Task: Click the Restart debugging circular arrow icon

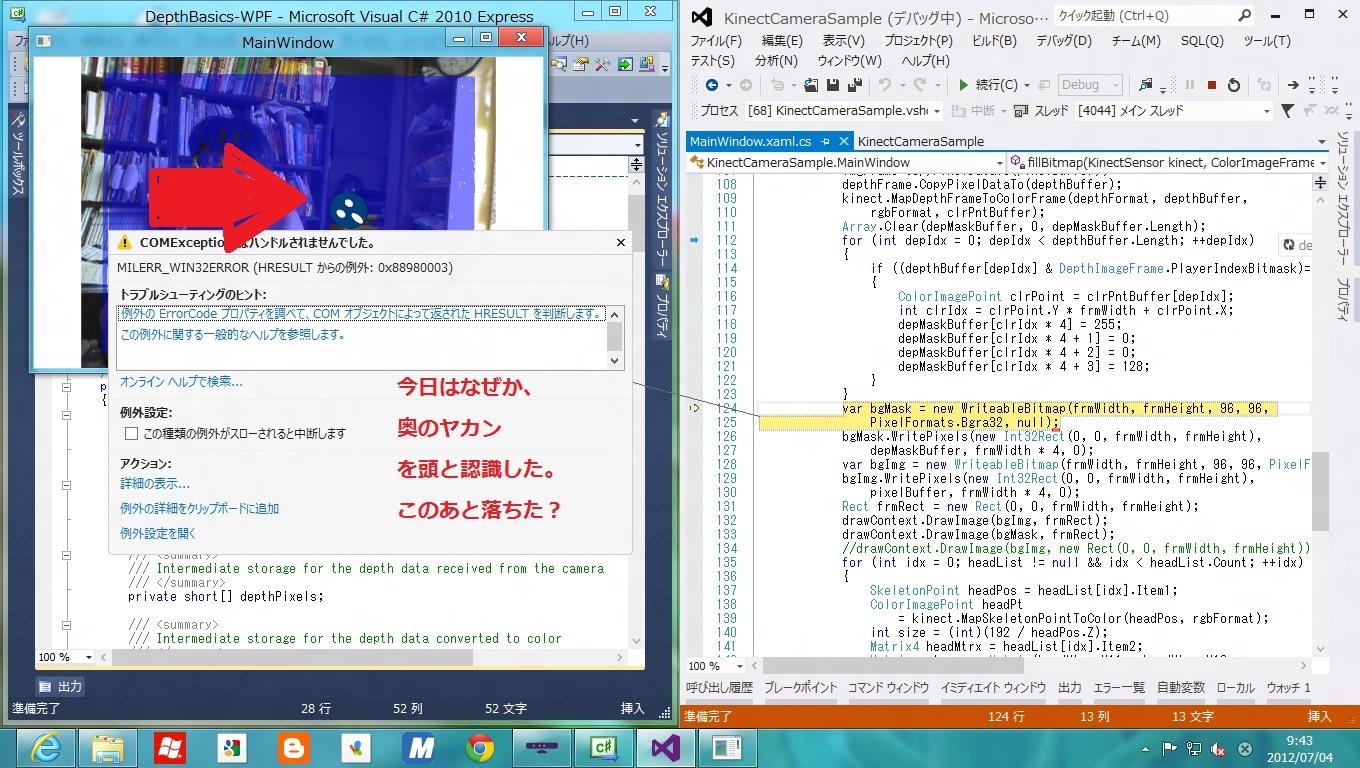Action: [1234, 85]
